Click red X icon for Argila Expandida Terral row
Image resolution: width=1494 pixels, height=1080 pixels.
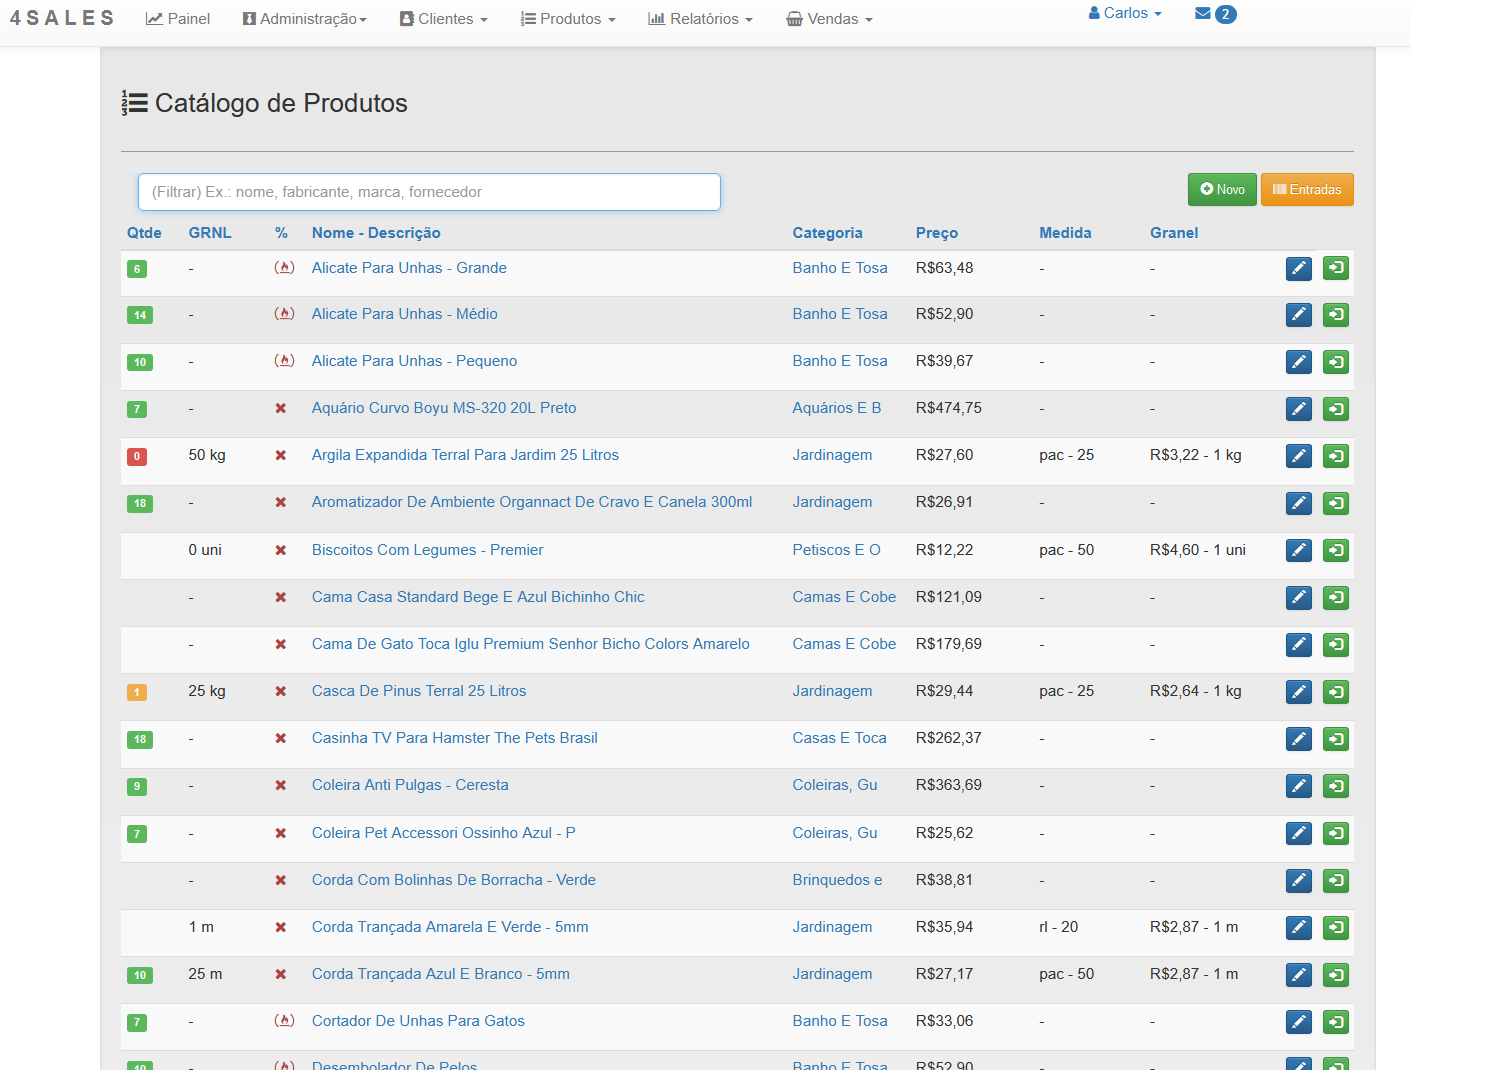281,456
